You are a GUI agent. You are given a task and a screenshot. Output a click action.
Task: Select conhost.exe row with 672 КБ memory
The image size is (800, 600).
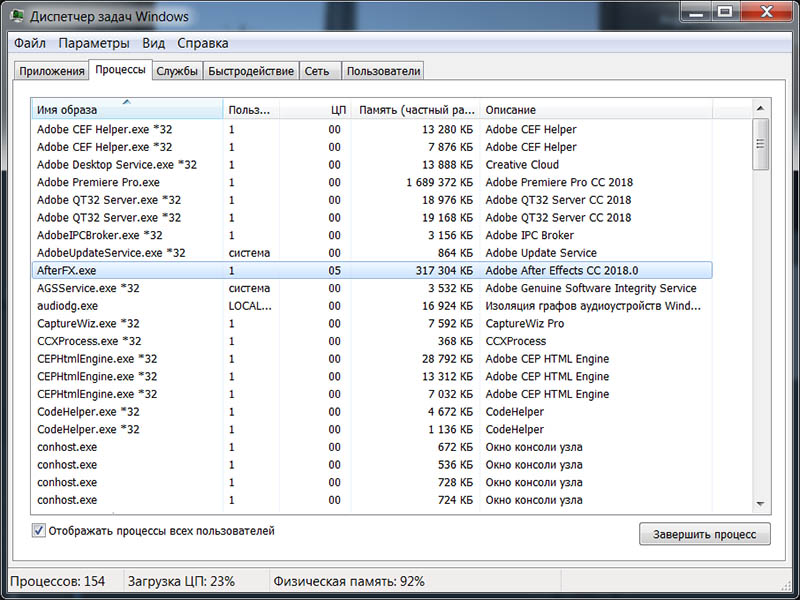[372, 447]
